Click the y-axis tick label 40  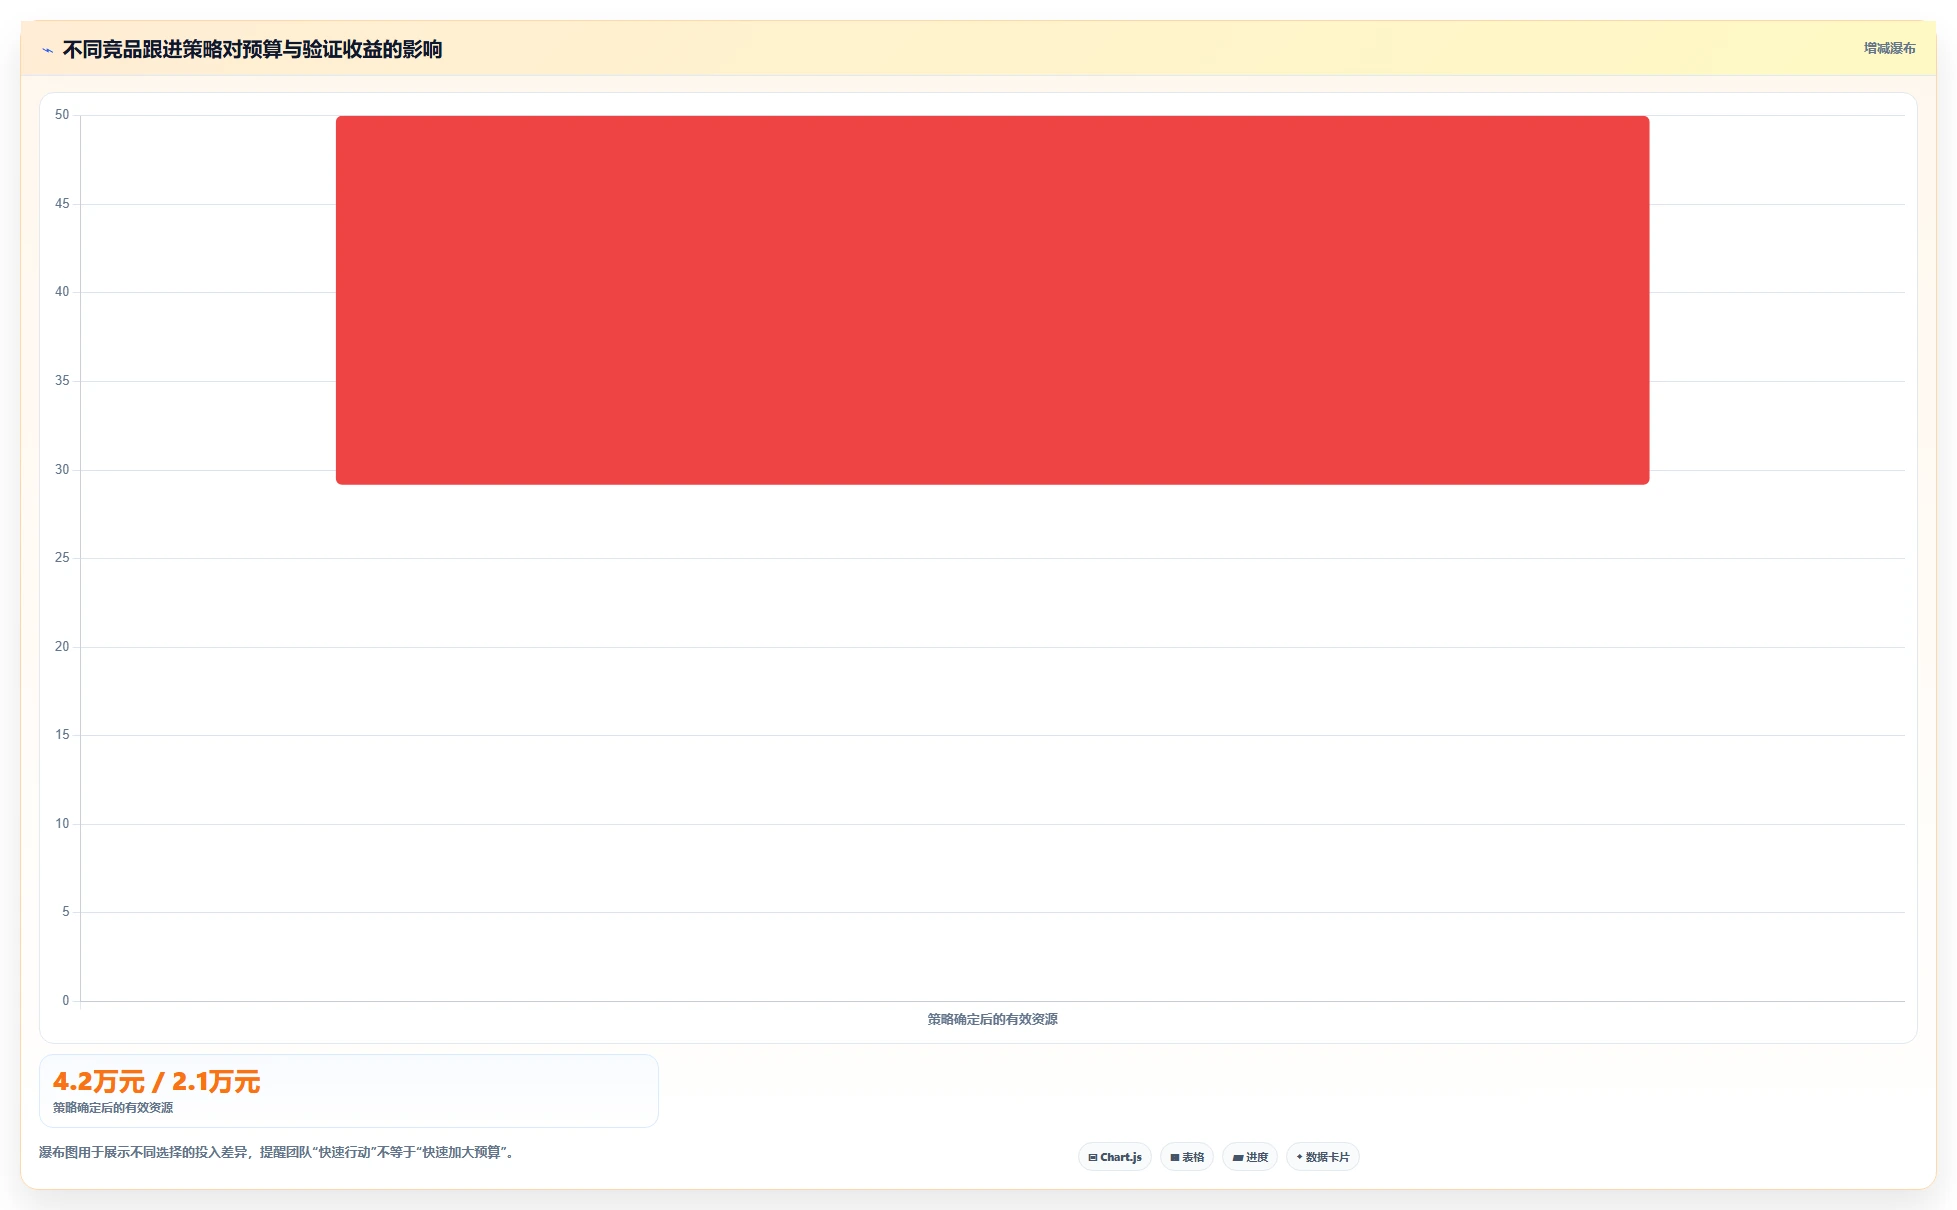[62, 292]
